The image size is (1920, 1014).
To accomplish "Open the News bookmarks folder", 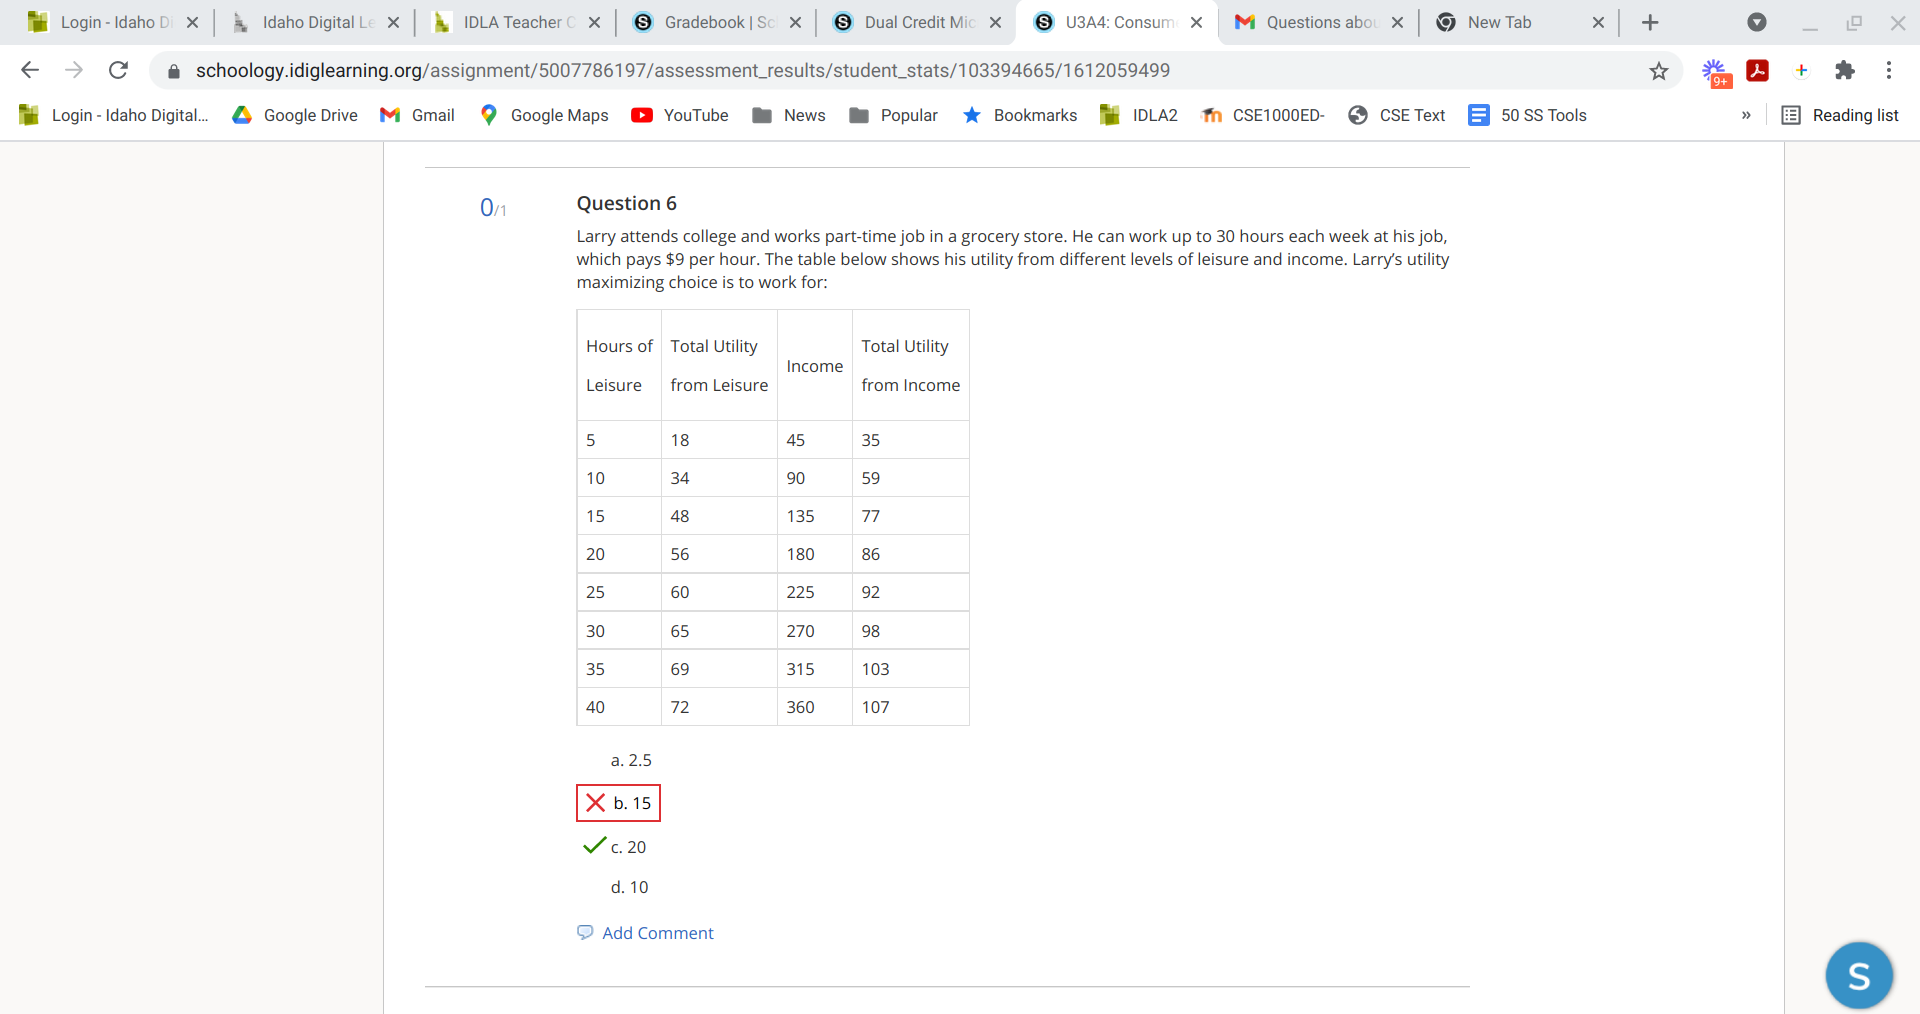I will point(789,115).
